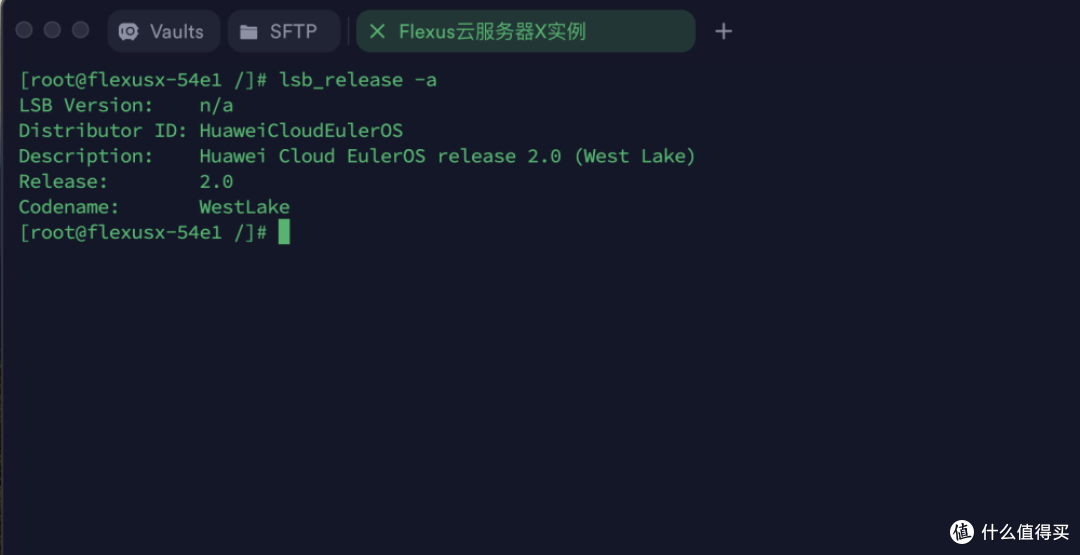This screenshot has height=555, width=1080.
Task: Click the HuaweiCloudEulerOS distributor ID text
Action: pyautogui.click(x=301, y=131)
